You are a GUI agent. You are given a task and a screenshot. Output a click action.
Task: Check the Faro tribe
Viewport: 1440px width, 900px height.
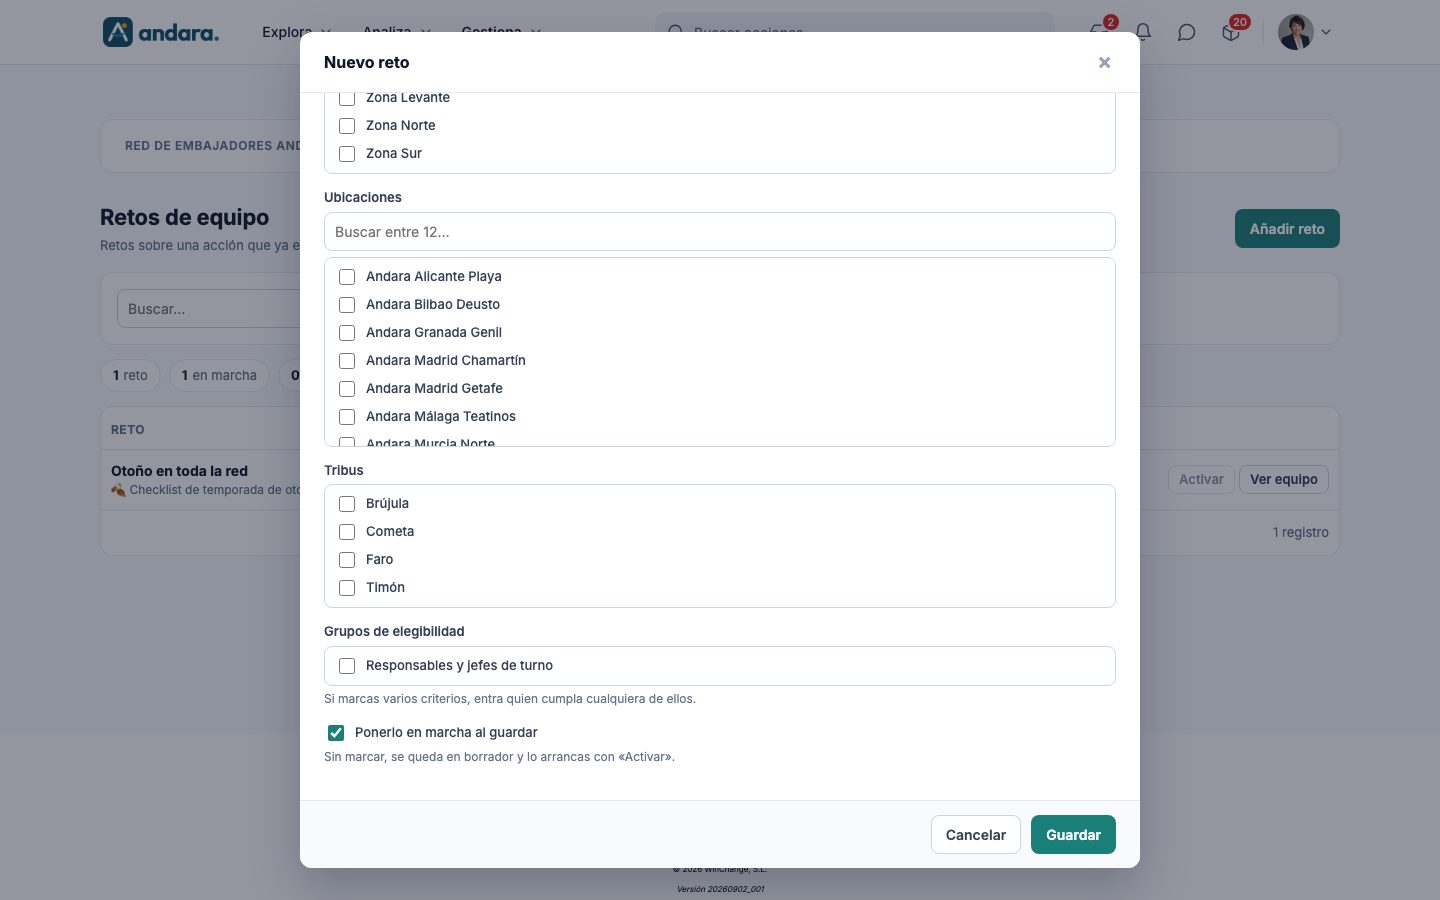[x=347, y=560]
